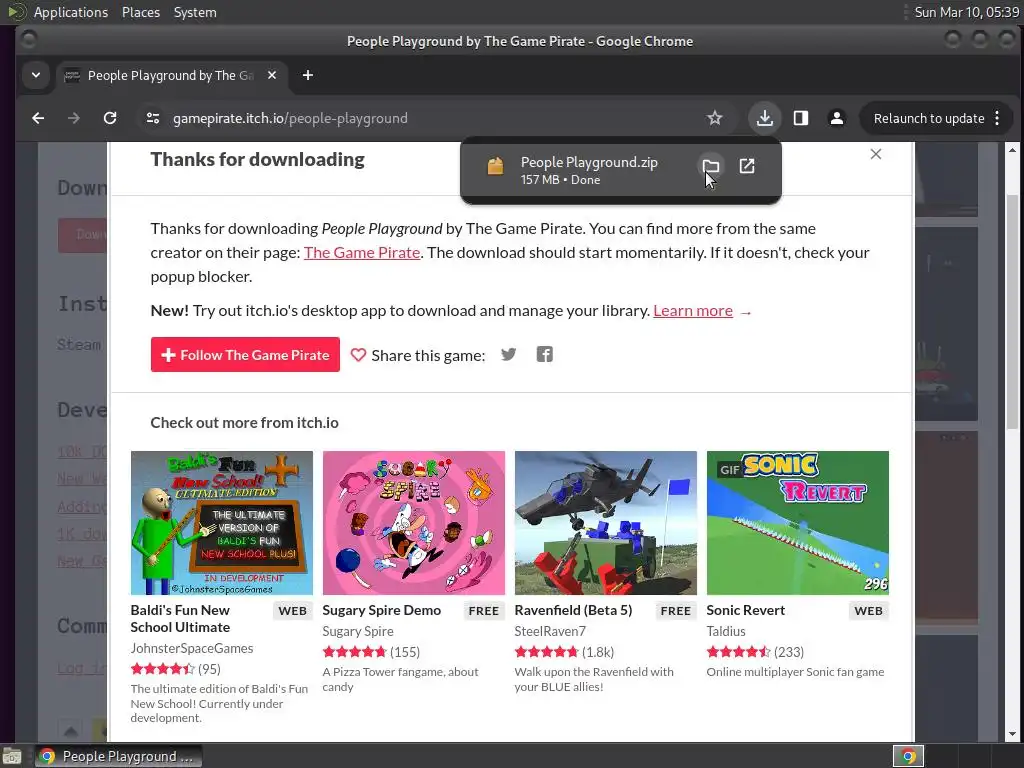Click the FREE tag on Sugary Spire Demo
The width and height of the screenshot is (1024, 768).
pos(483,611)
